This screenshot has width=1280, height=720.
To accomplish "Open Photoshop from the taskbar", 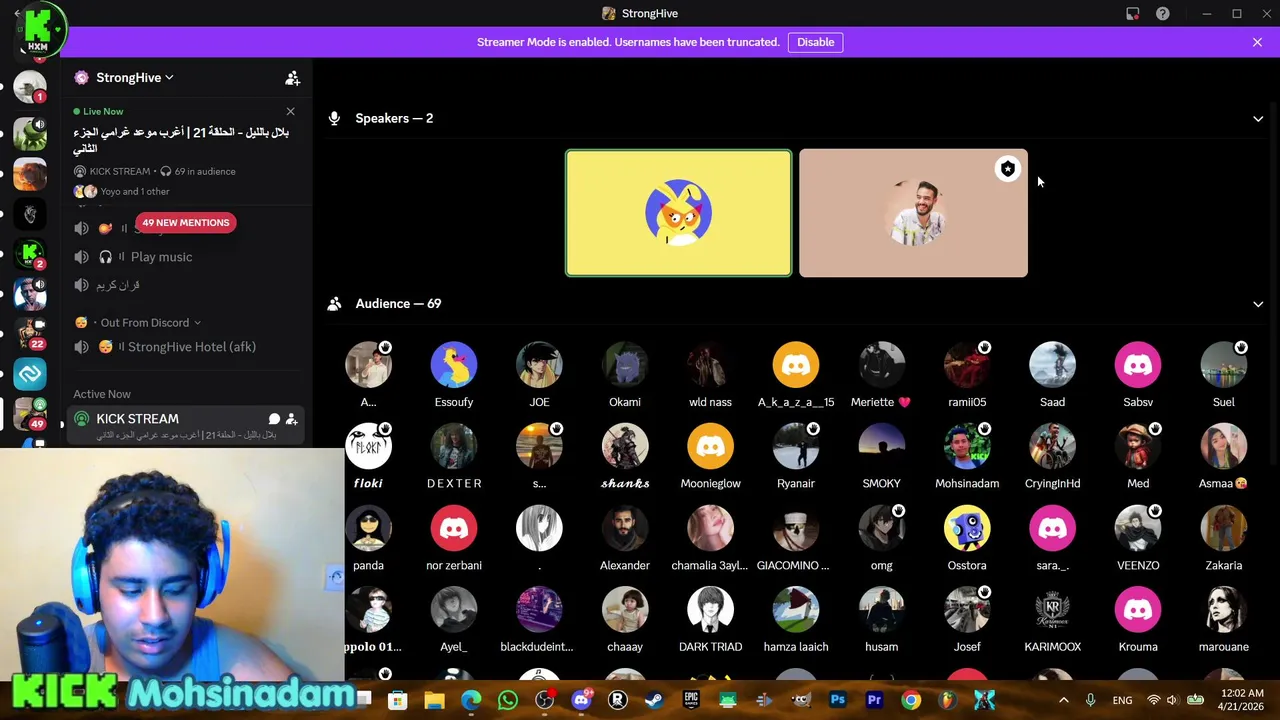I will tap(838, 700).
